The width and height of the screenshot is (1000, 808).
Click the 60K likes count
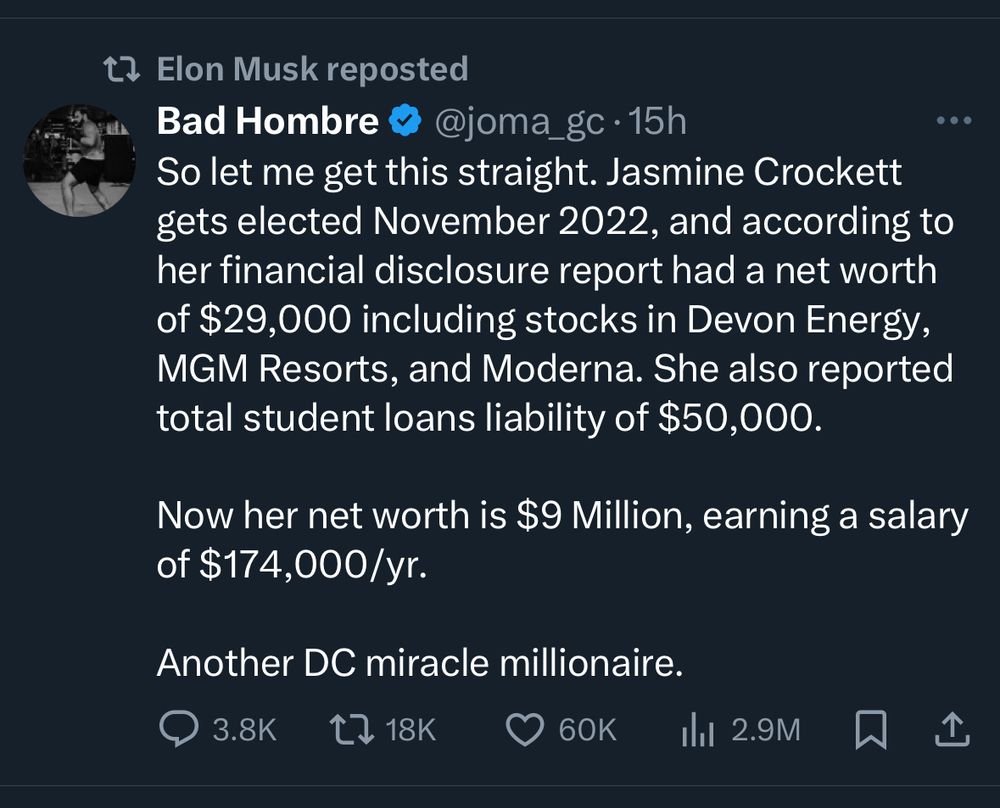coord(588,730)
